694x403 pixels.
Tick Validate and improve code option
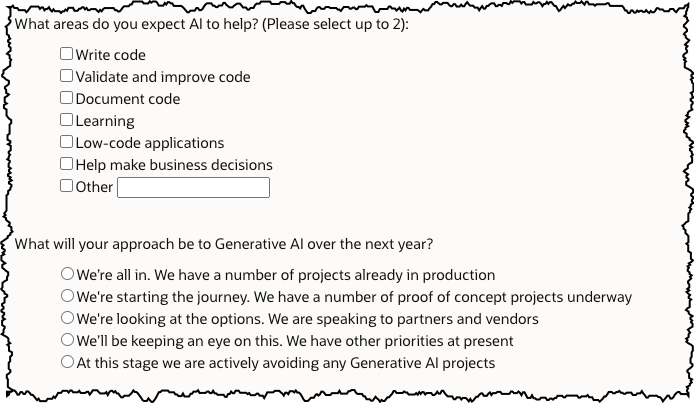pyautogui.click(x=66, y=76)
